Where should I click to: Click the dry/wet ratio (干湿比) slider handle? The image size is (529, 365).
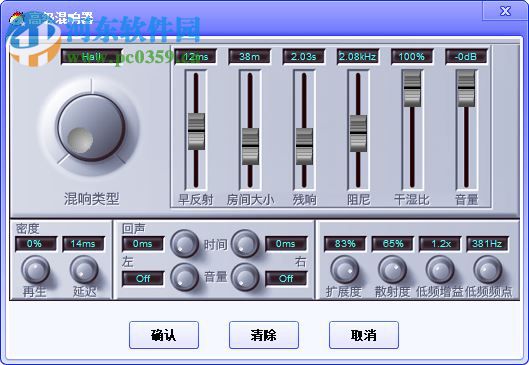[x=412, y=88]
